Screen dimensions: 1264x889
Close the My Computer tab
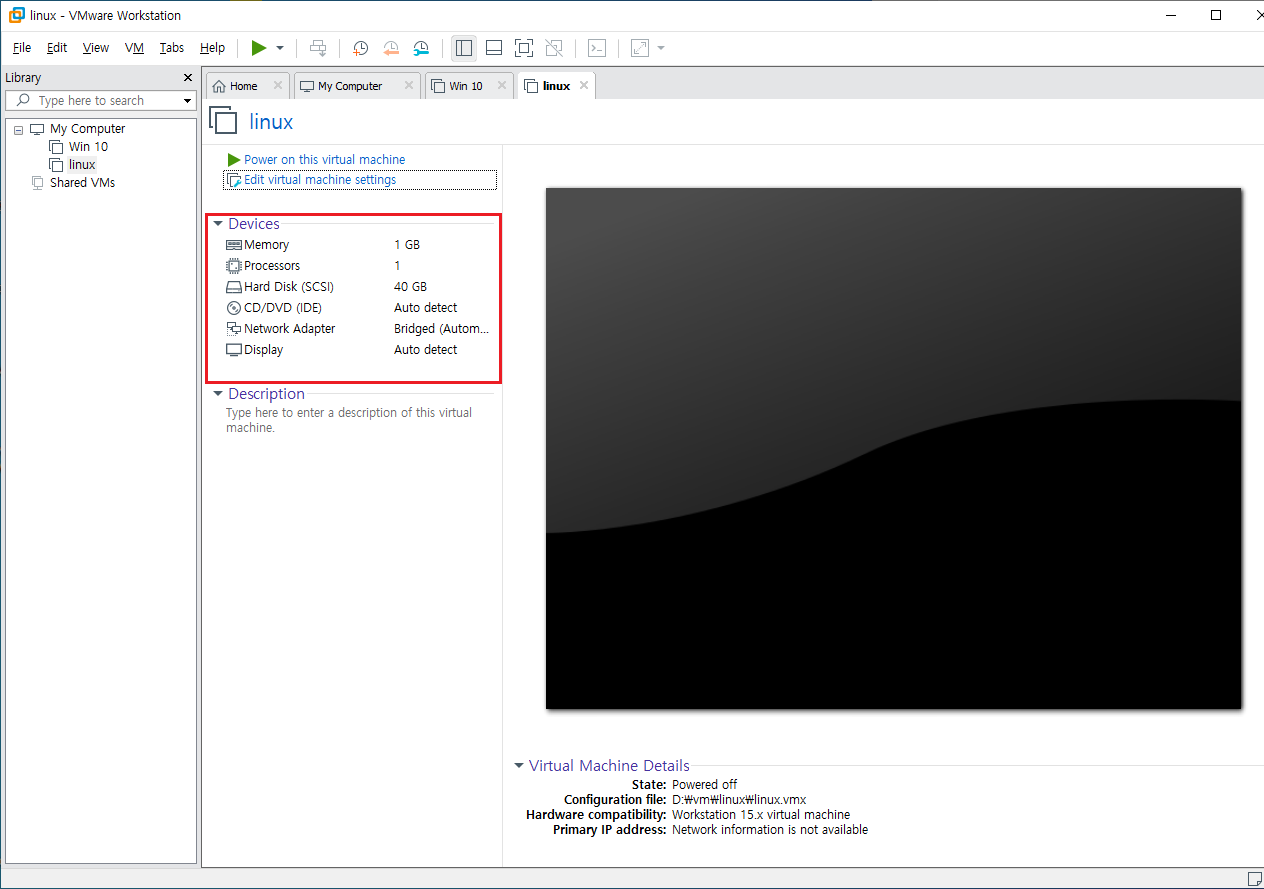409,86
